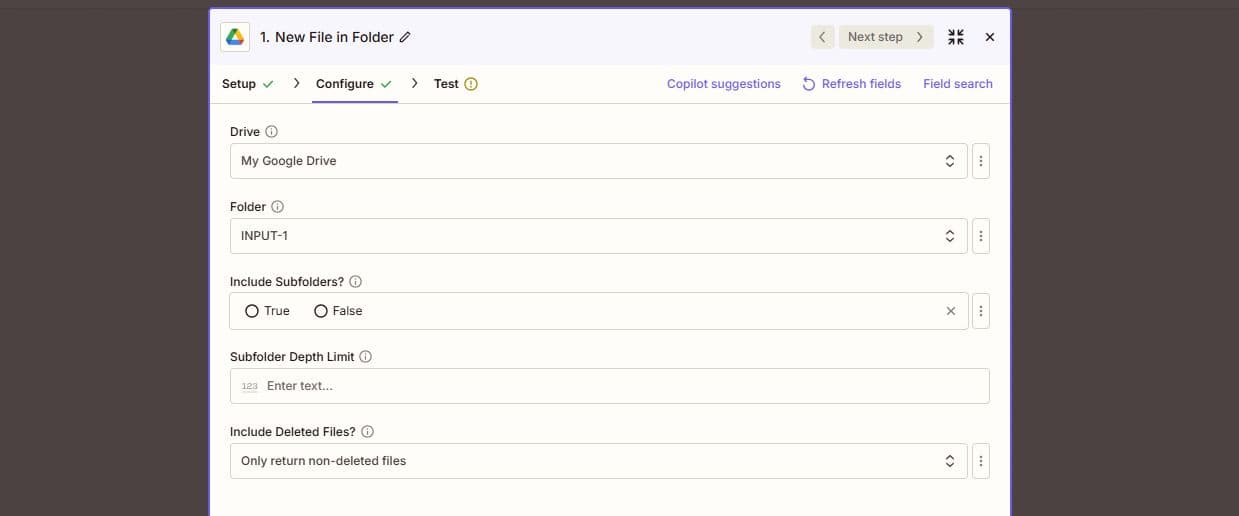Click the Subfolder Depth Limit text field
Image resolution: width=1239 pixels, height=516 pixels.
coord(610,386)
